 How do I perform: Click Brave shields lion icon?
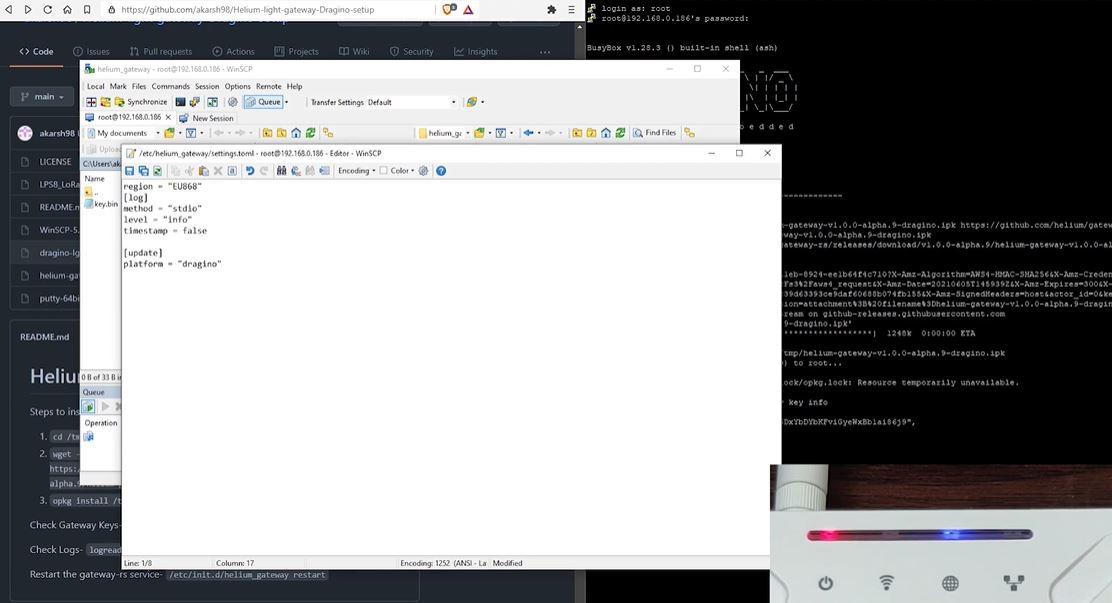pyautogui.click(x=448, y=9)
